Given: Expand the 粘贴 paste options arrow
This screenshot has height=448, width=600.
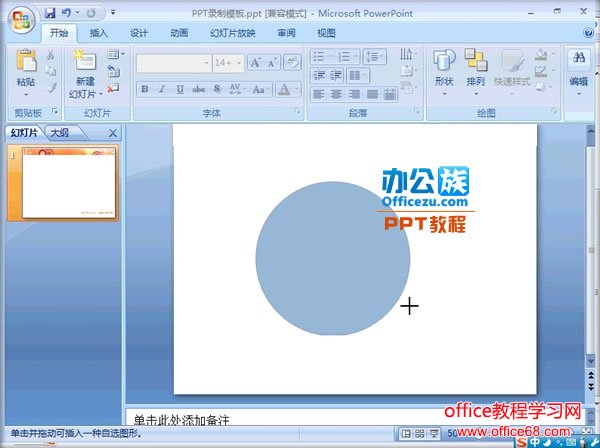Looking at the screenshot, I should [x=26, y=94].
